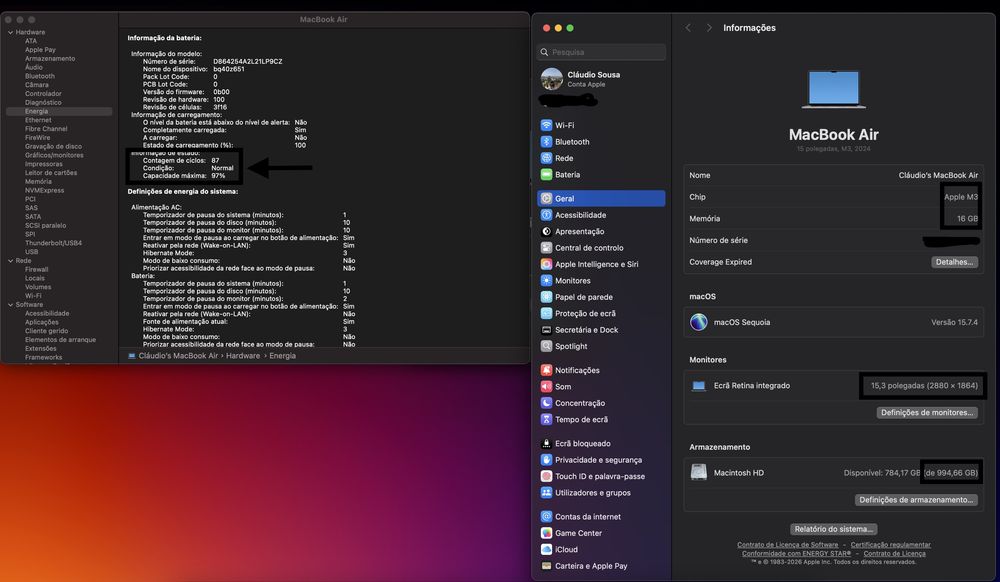Click the 'Capacidade máxima: 97%' line

pyautogui.click(x=184, y=176)
